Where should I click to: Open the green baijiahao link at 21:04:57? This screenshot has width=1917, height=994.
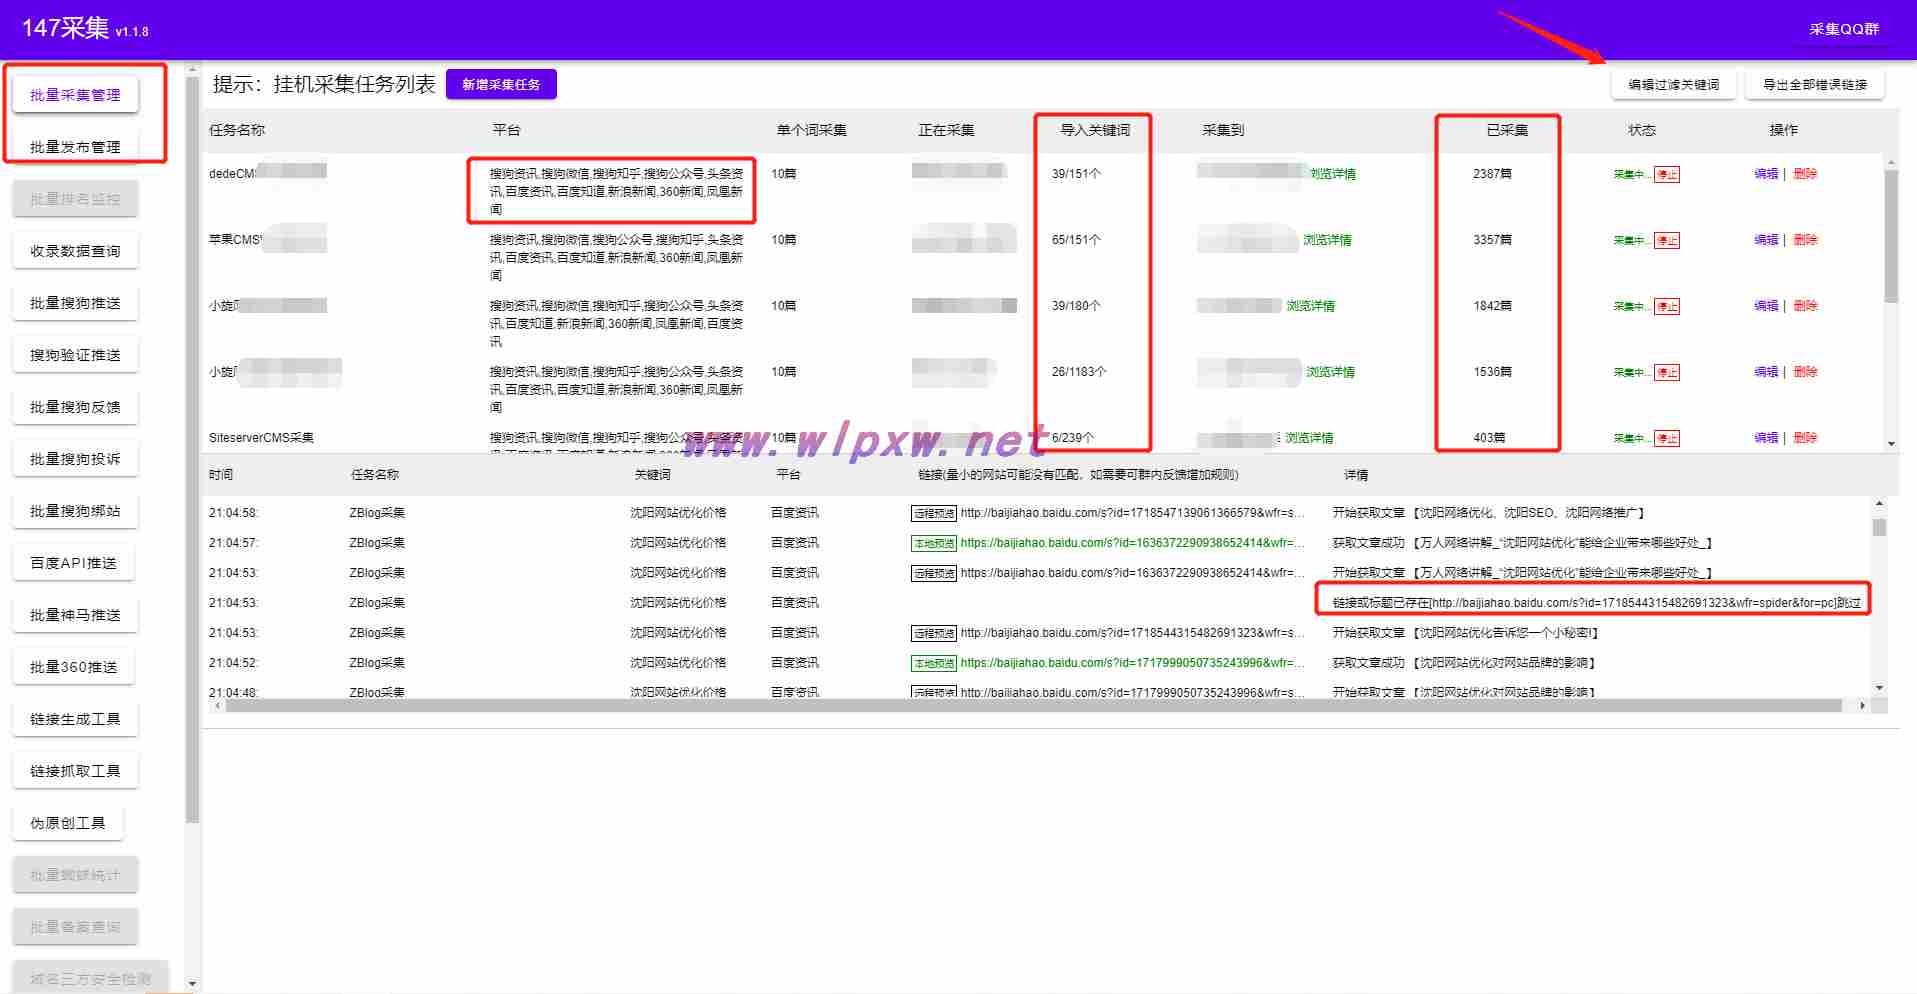click(1132, 543)
